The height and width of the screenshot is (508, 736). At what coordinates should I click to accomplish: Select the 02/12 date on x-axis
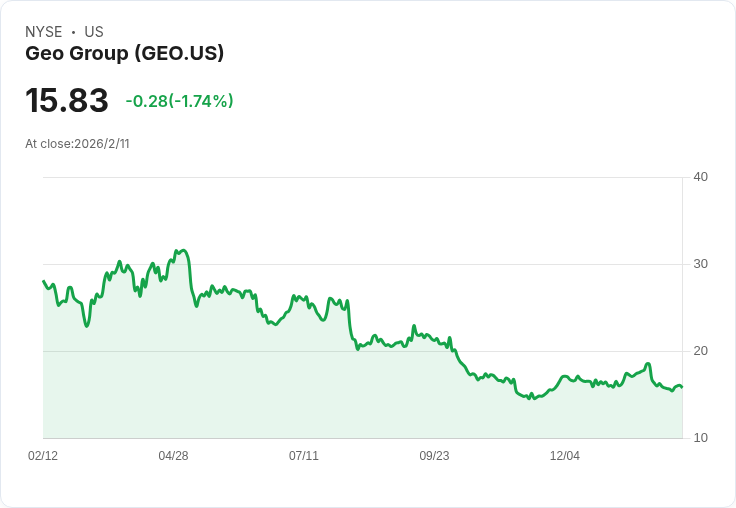coord(43,456)
